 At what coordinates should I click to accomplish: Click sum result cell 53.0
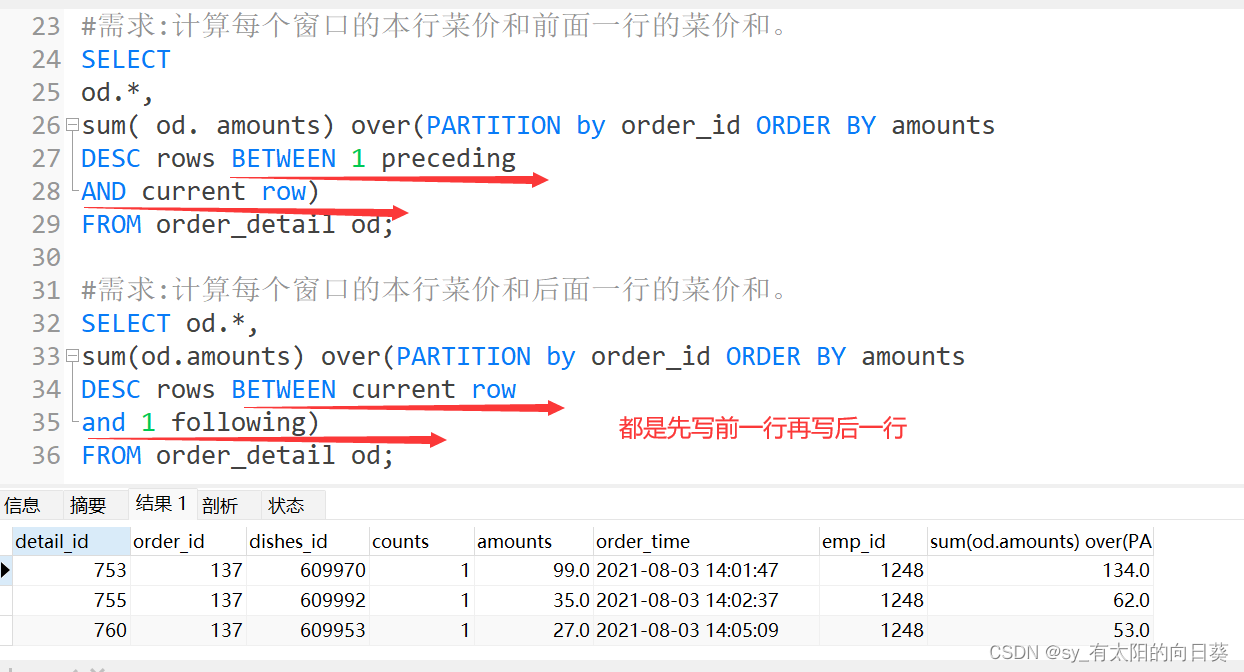pyautogui.click(x=1041, y=630)
